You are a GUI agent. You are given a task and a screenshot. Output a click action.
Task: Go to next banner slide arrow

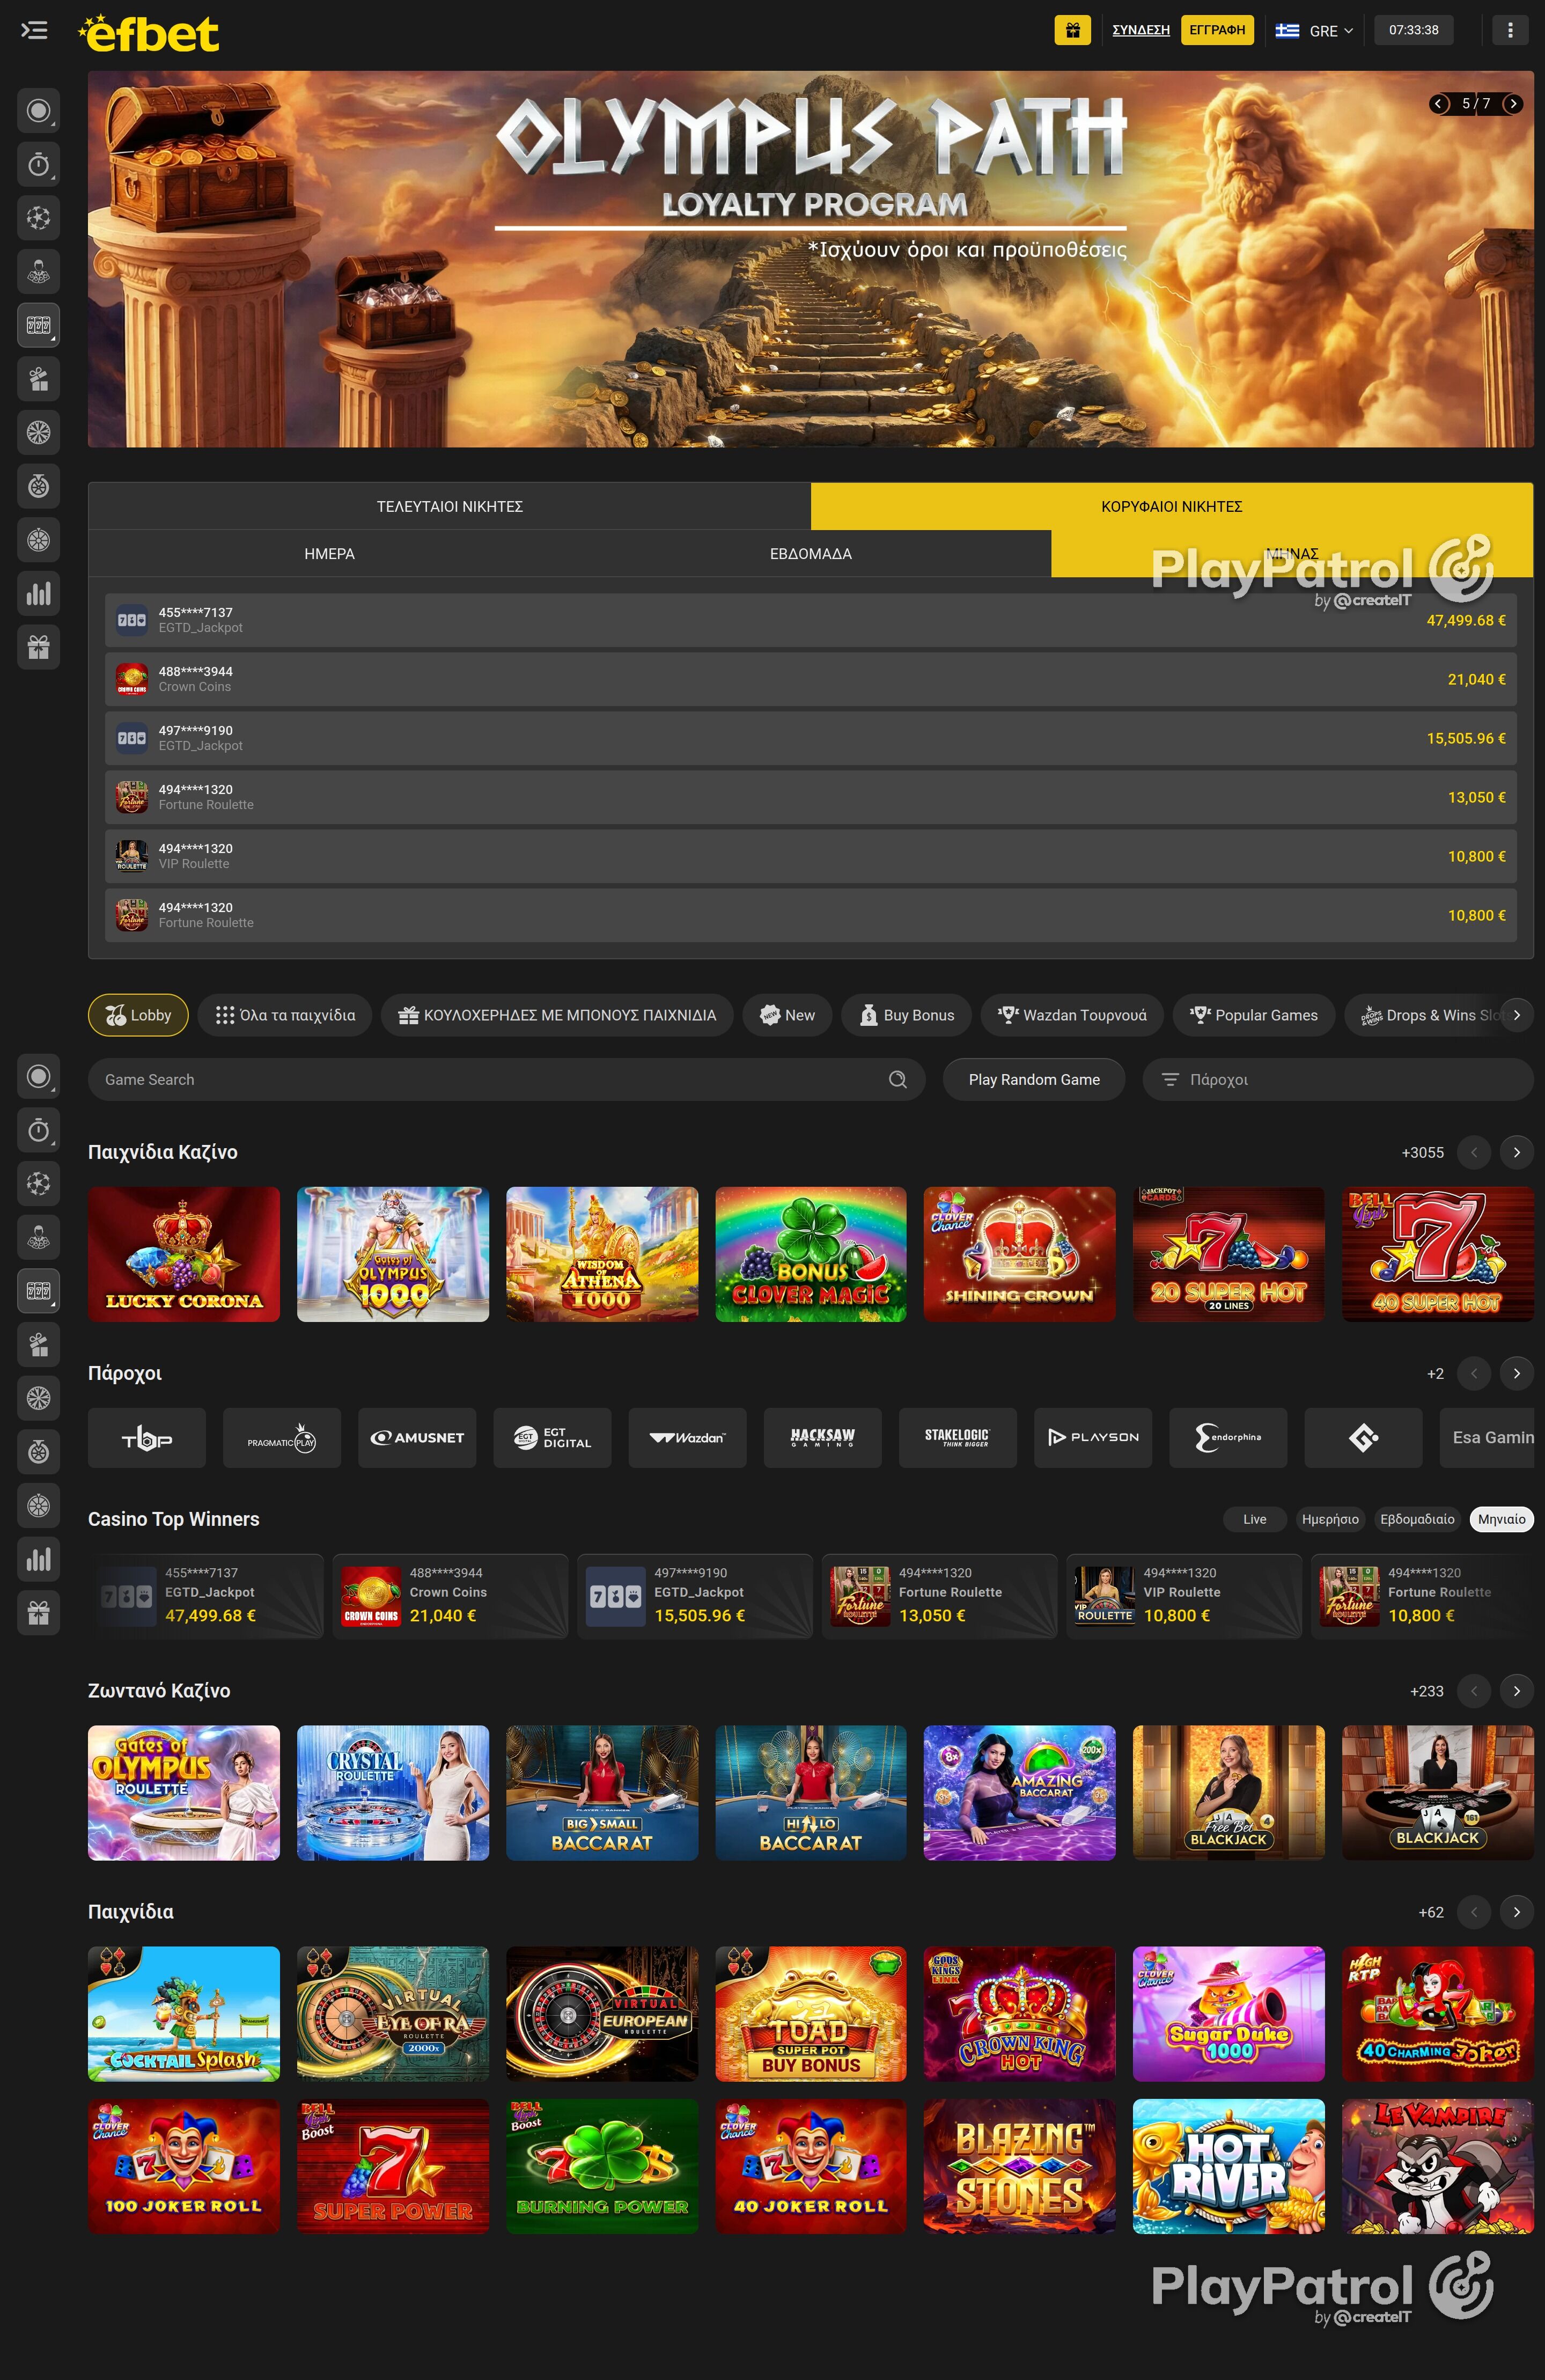pyautogui.click(x=1513, y=103)
